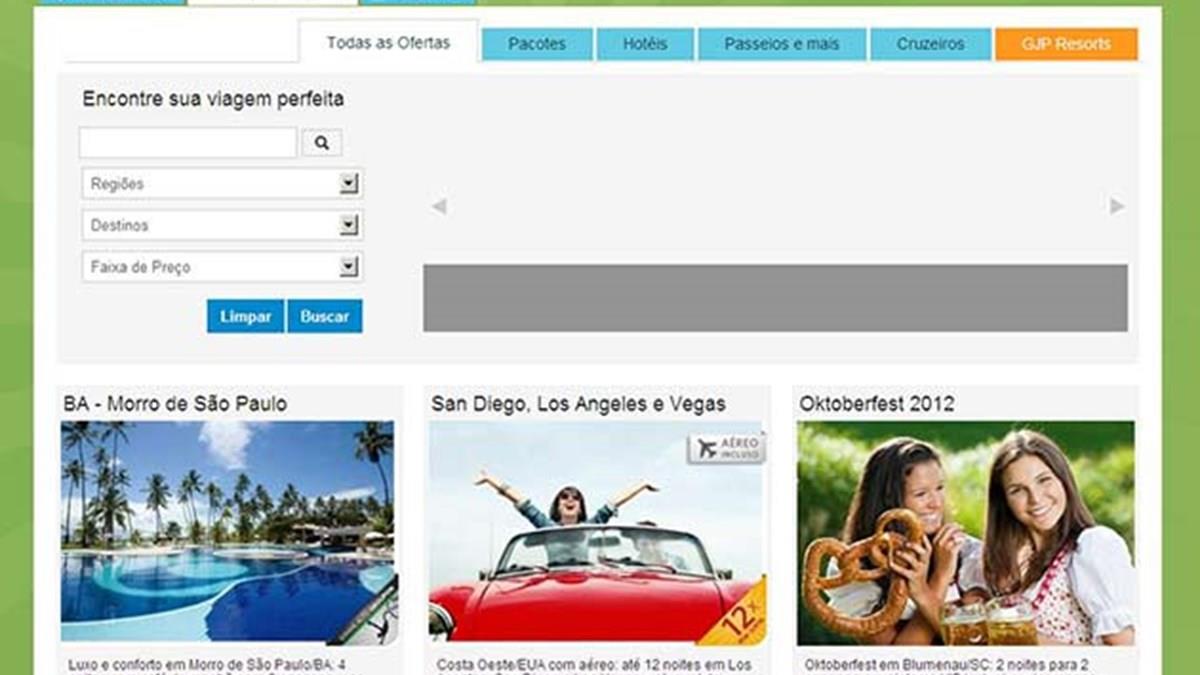Click the carousel right arrow

click(x=1117, y=206)
